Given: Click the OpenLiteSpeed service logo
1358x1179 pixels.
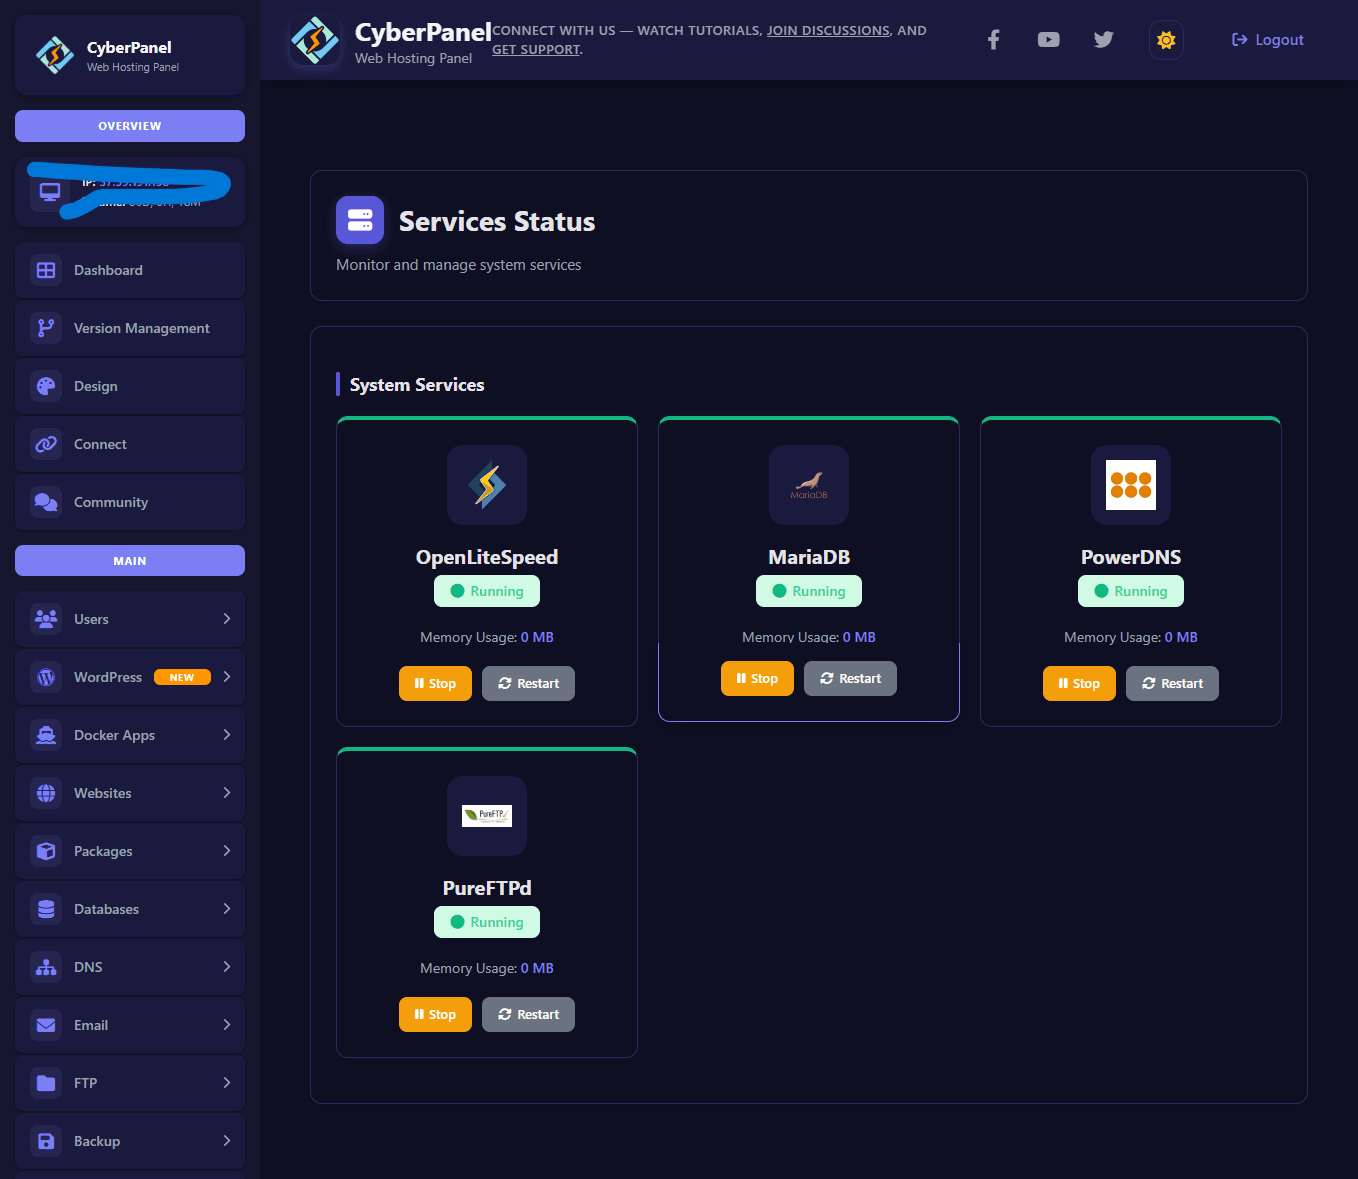Looking at the screenshot, I should (x=487, y=485).
